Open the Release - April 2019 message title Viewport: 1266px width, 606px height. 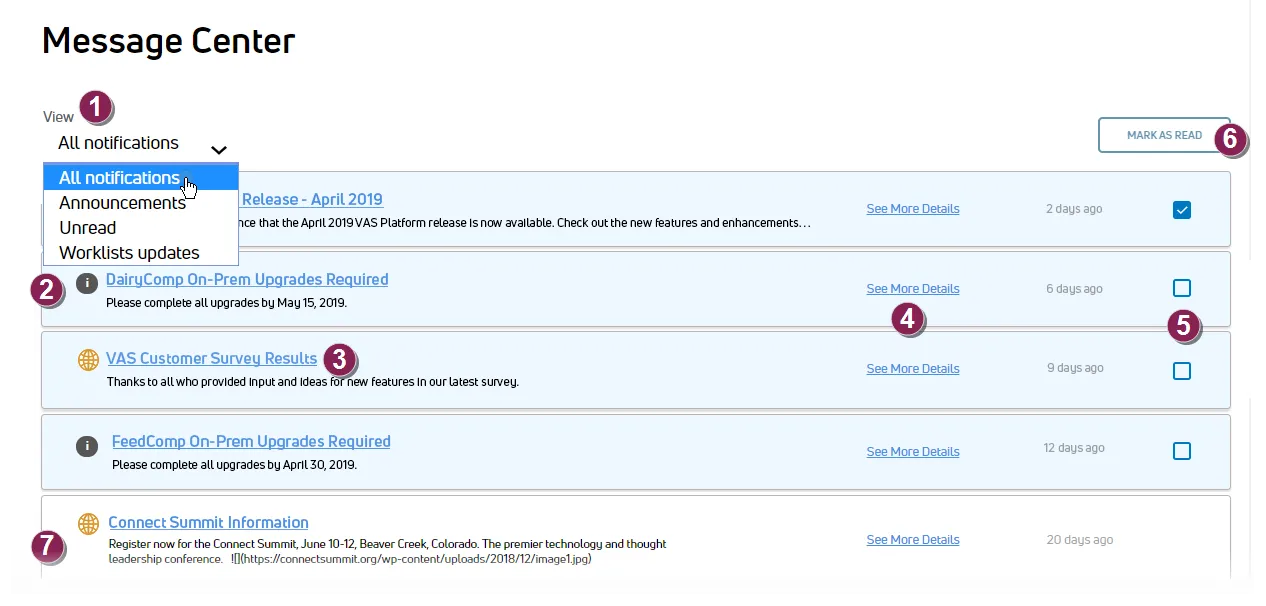[x=312, y=199]
